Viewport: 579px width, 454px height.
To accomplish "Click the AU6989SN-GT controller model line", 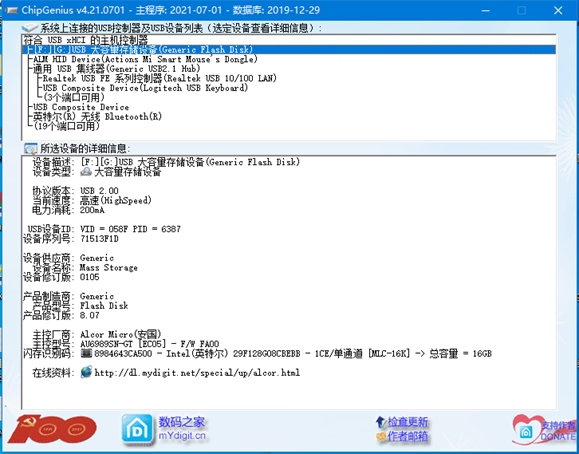I will (126, 344).
